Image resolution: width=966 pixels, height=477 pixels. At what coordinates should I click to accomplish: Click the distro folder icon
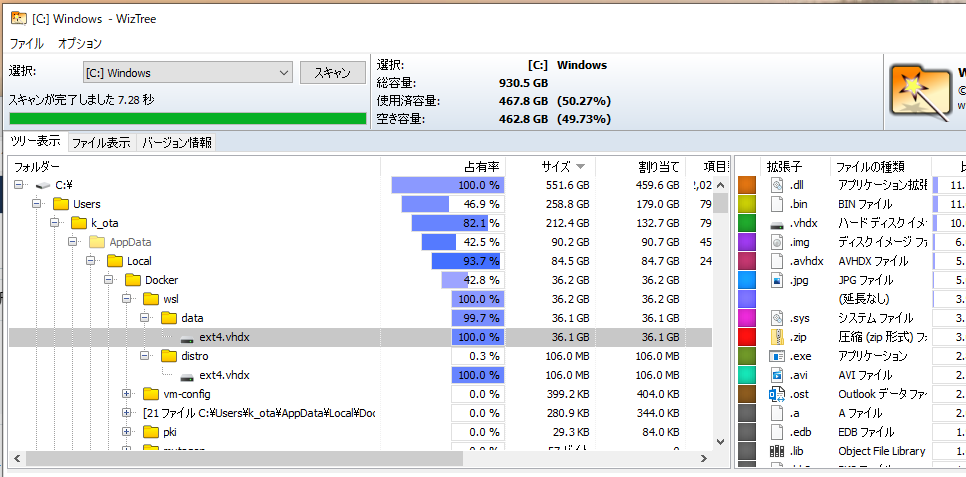169,356
